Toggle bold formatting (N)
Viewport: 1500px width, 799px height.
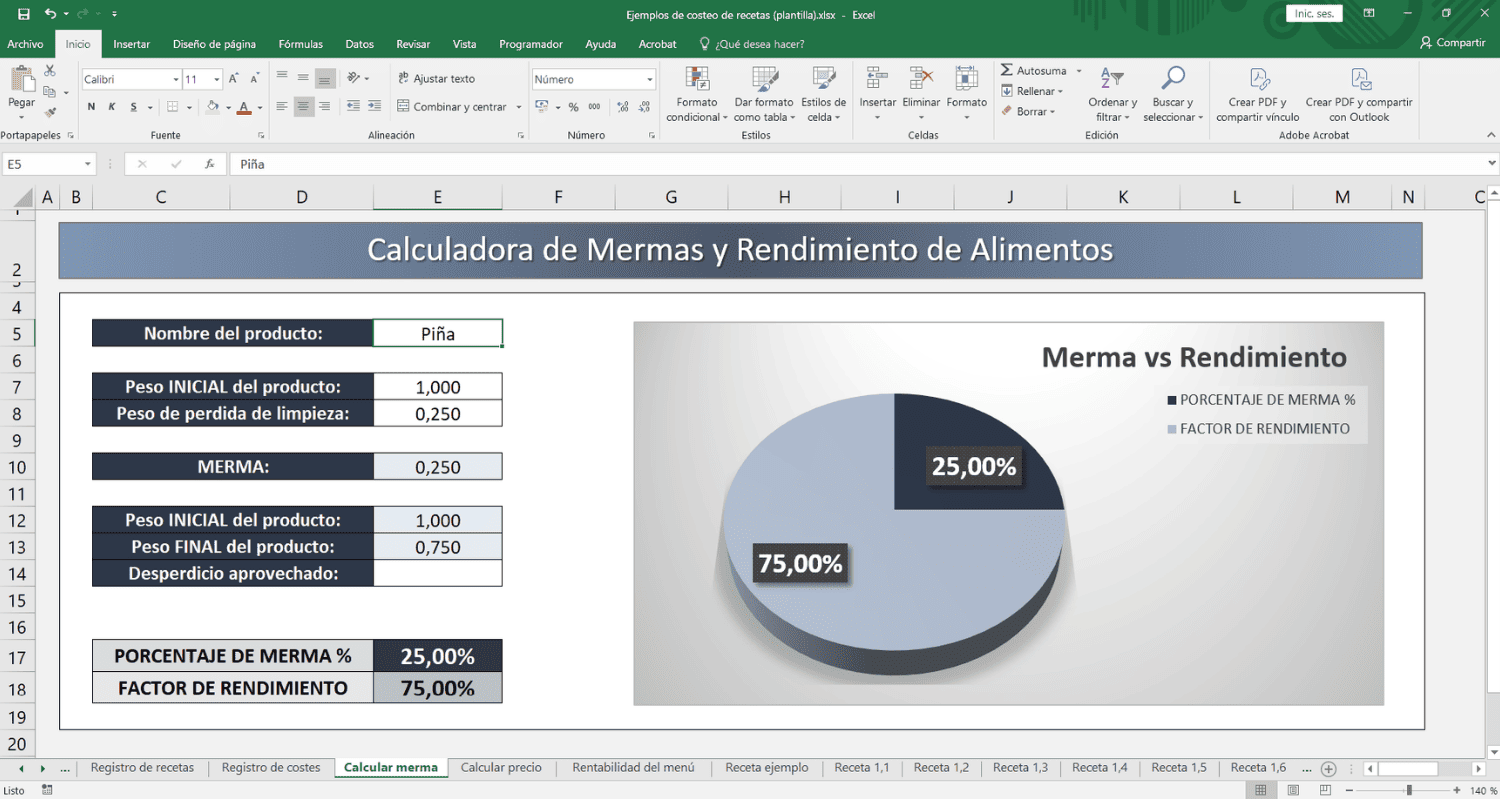click(x=91, y=107)
